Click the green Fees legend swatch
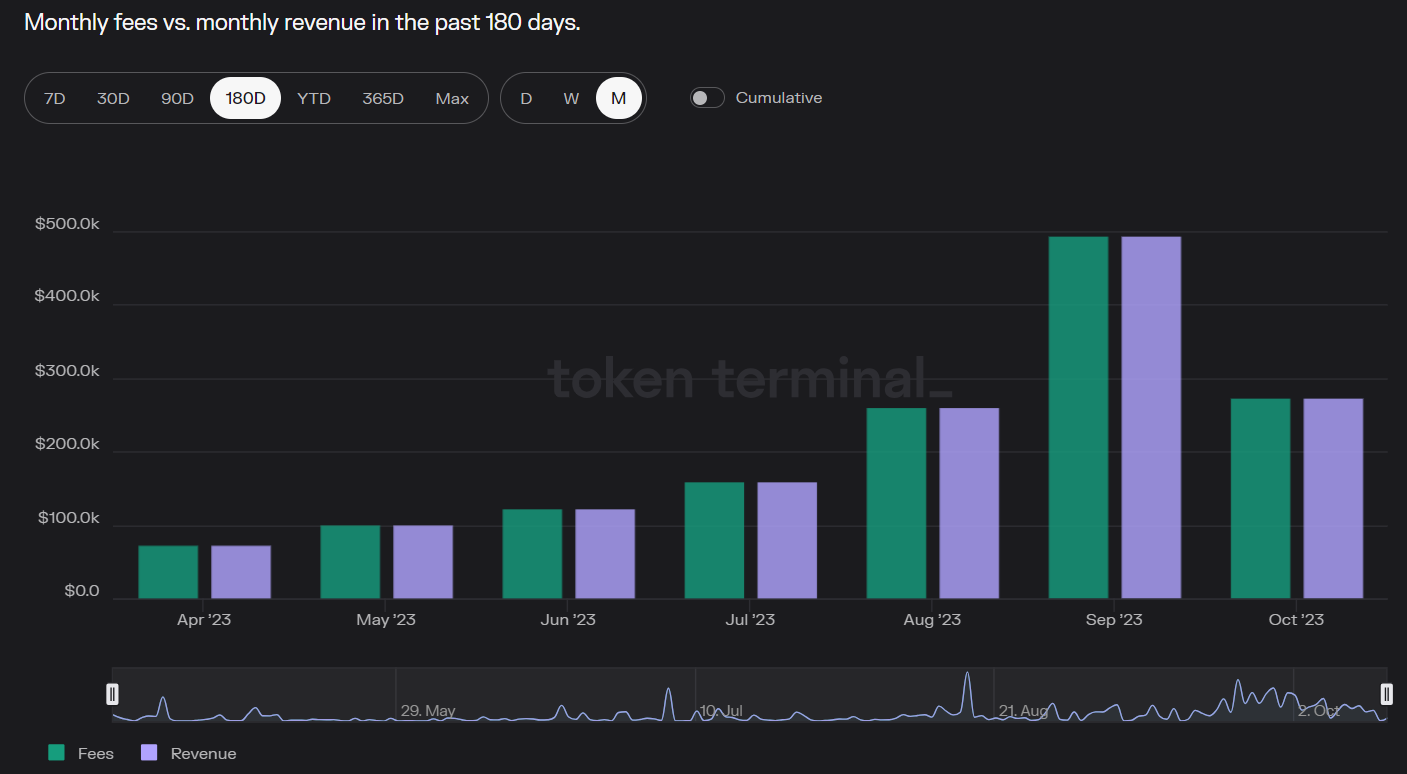 coord(57,753)
